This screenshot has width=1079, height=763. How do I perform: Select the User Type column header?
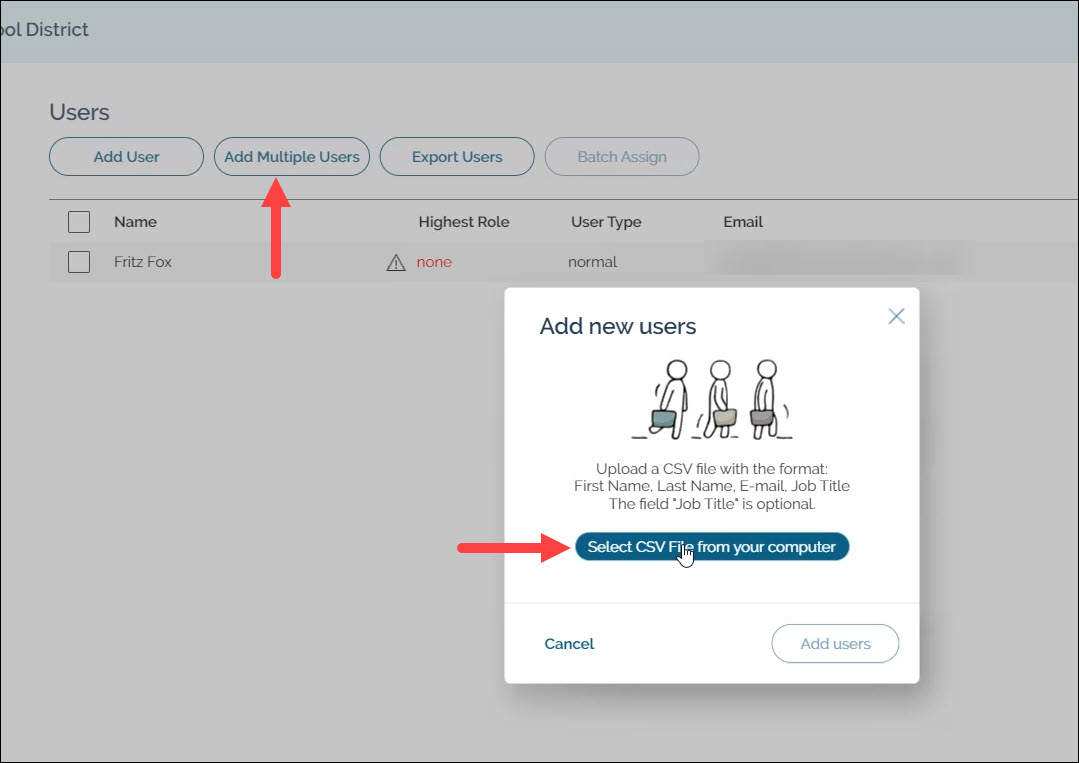(x=606, y=222)
